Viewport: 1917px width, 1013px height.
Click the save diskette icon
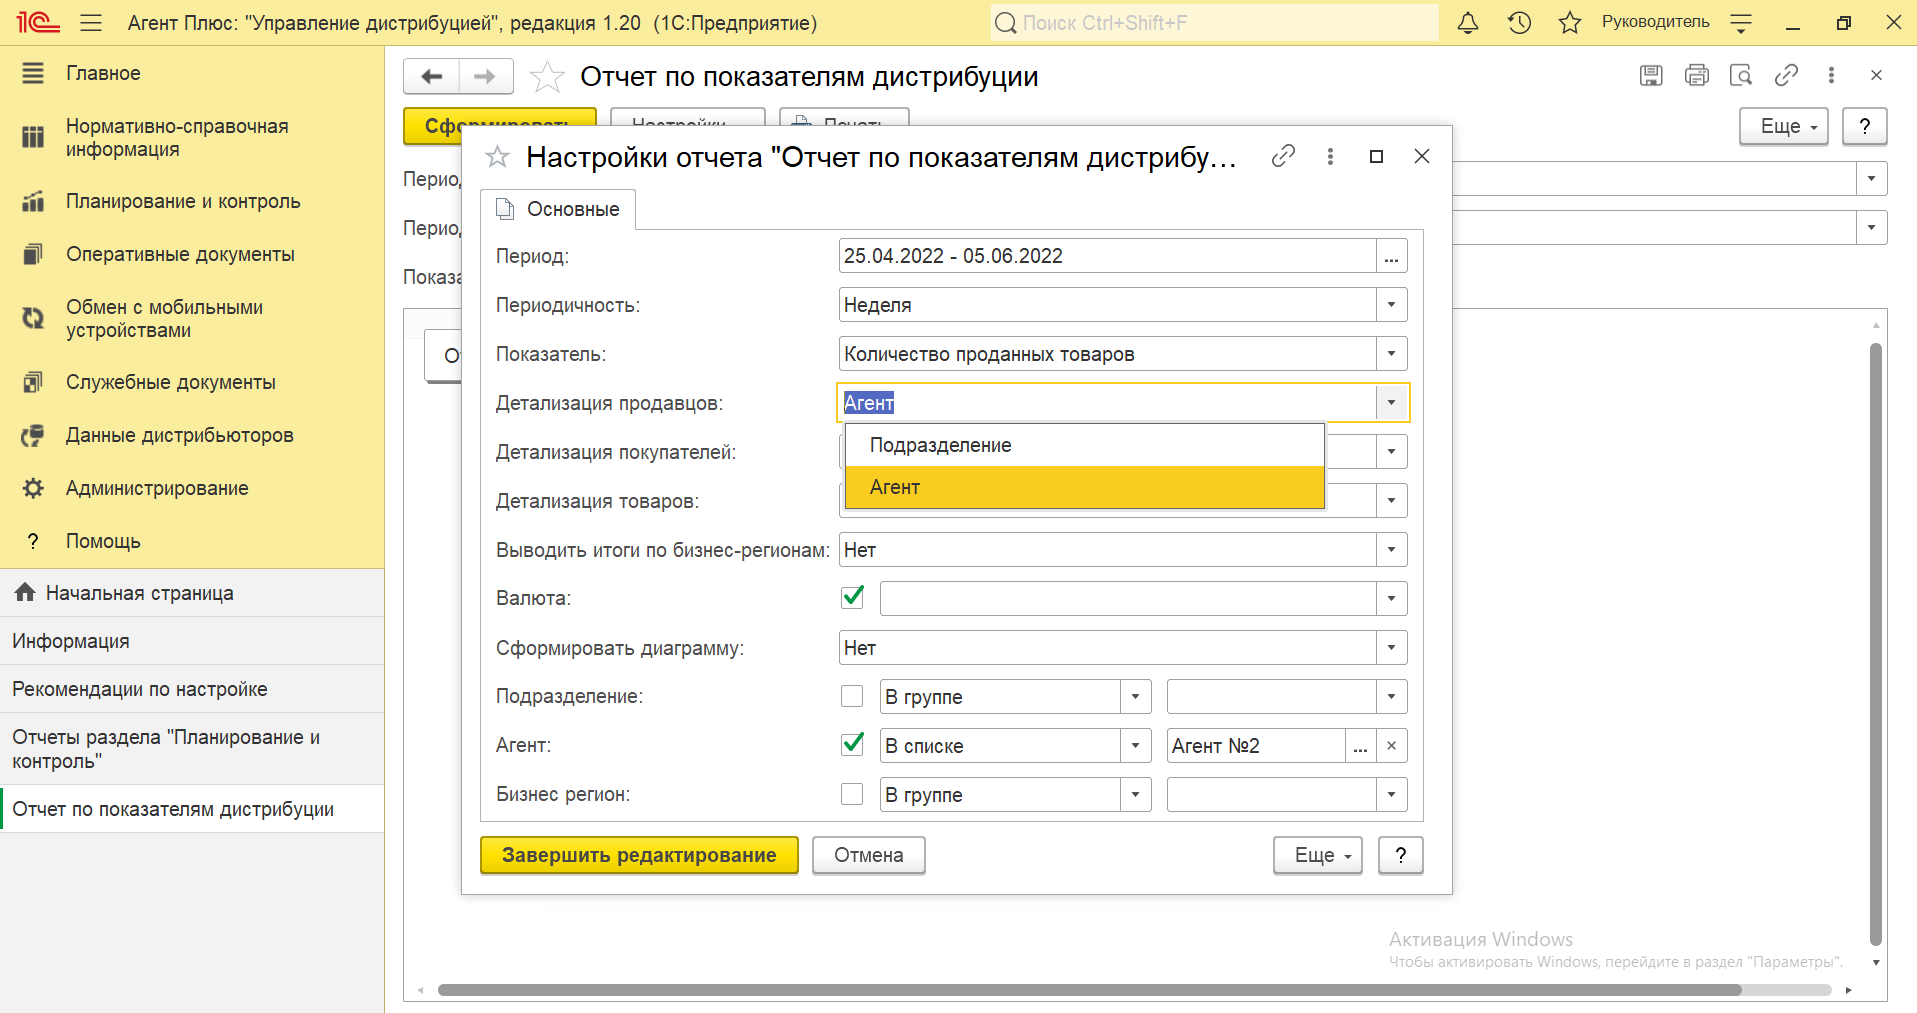1651,75
